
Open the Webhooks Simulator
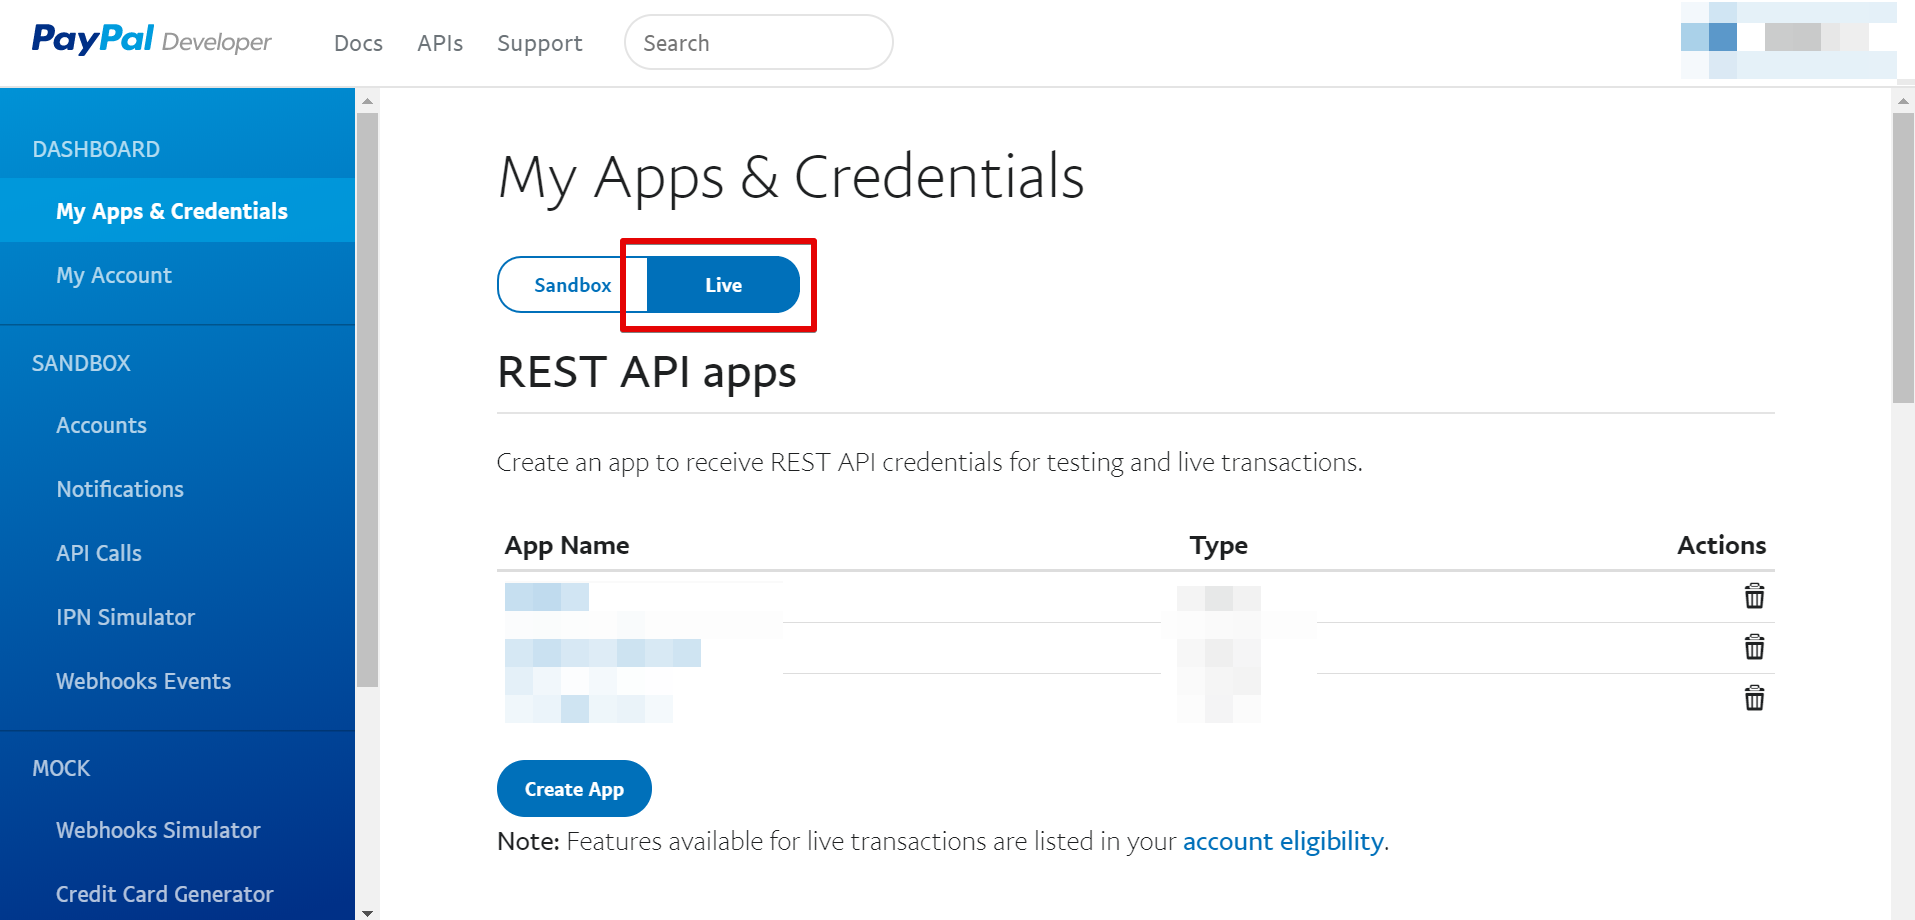click(x=158, y=830)
